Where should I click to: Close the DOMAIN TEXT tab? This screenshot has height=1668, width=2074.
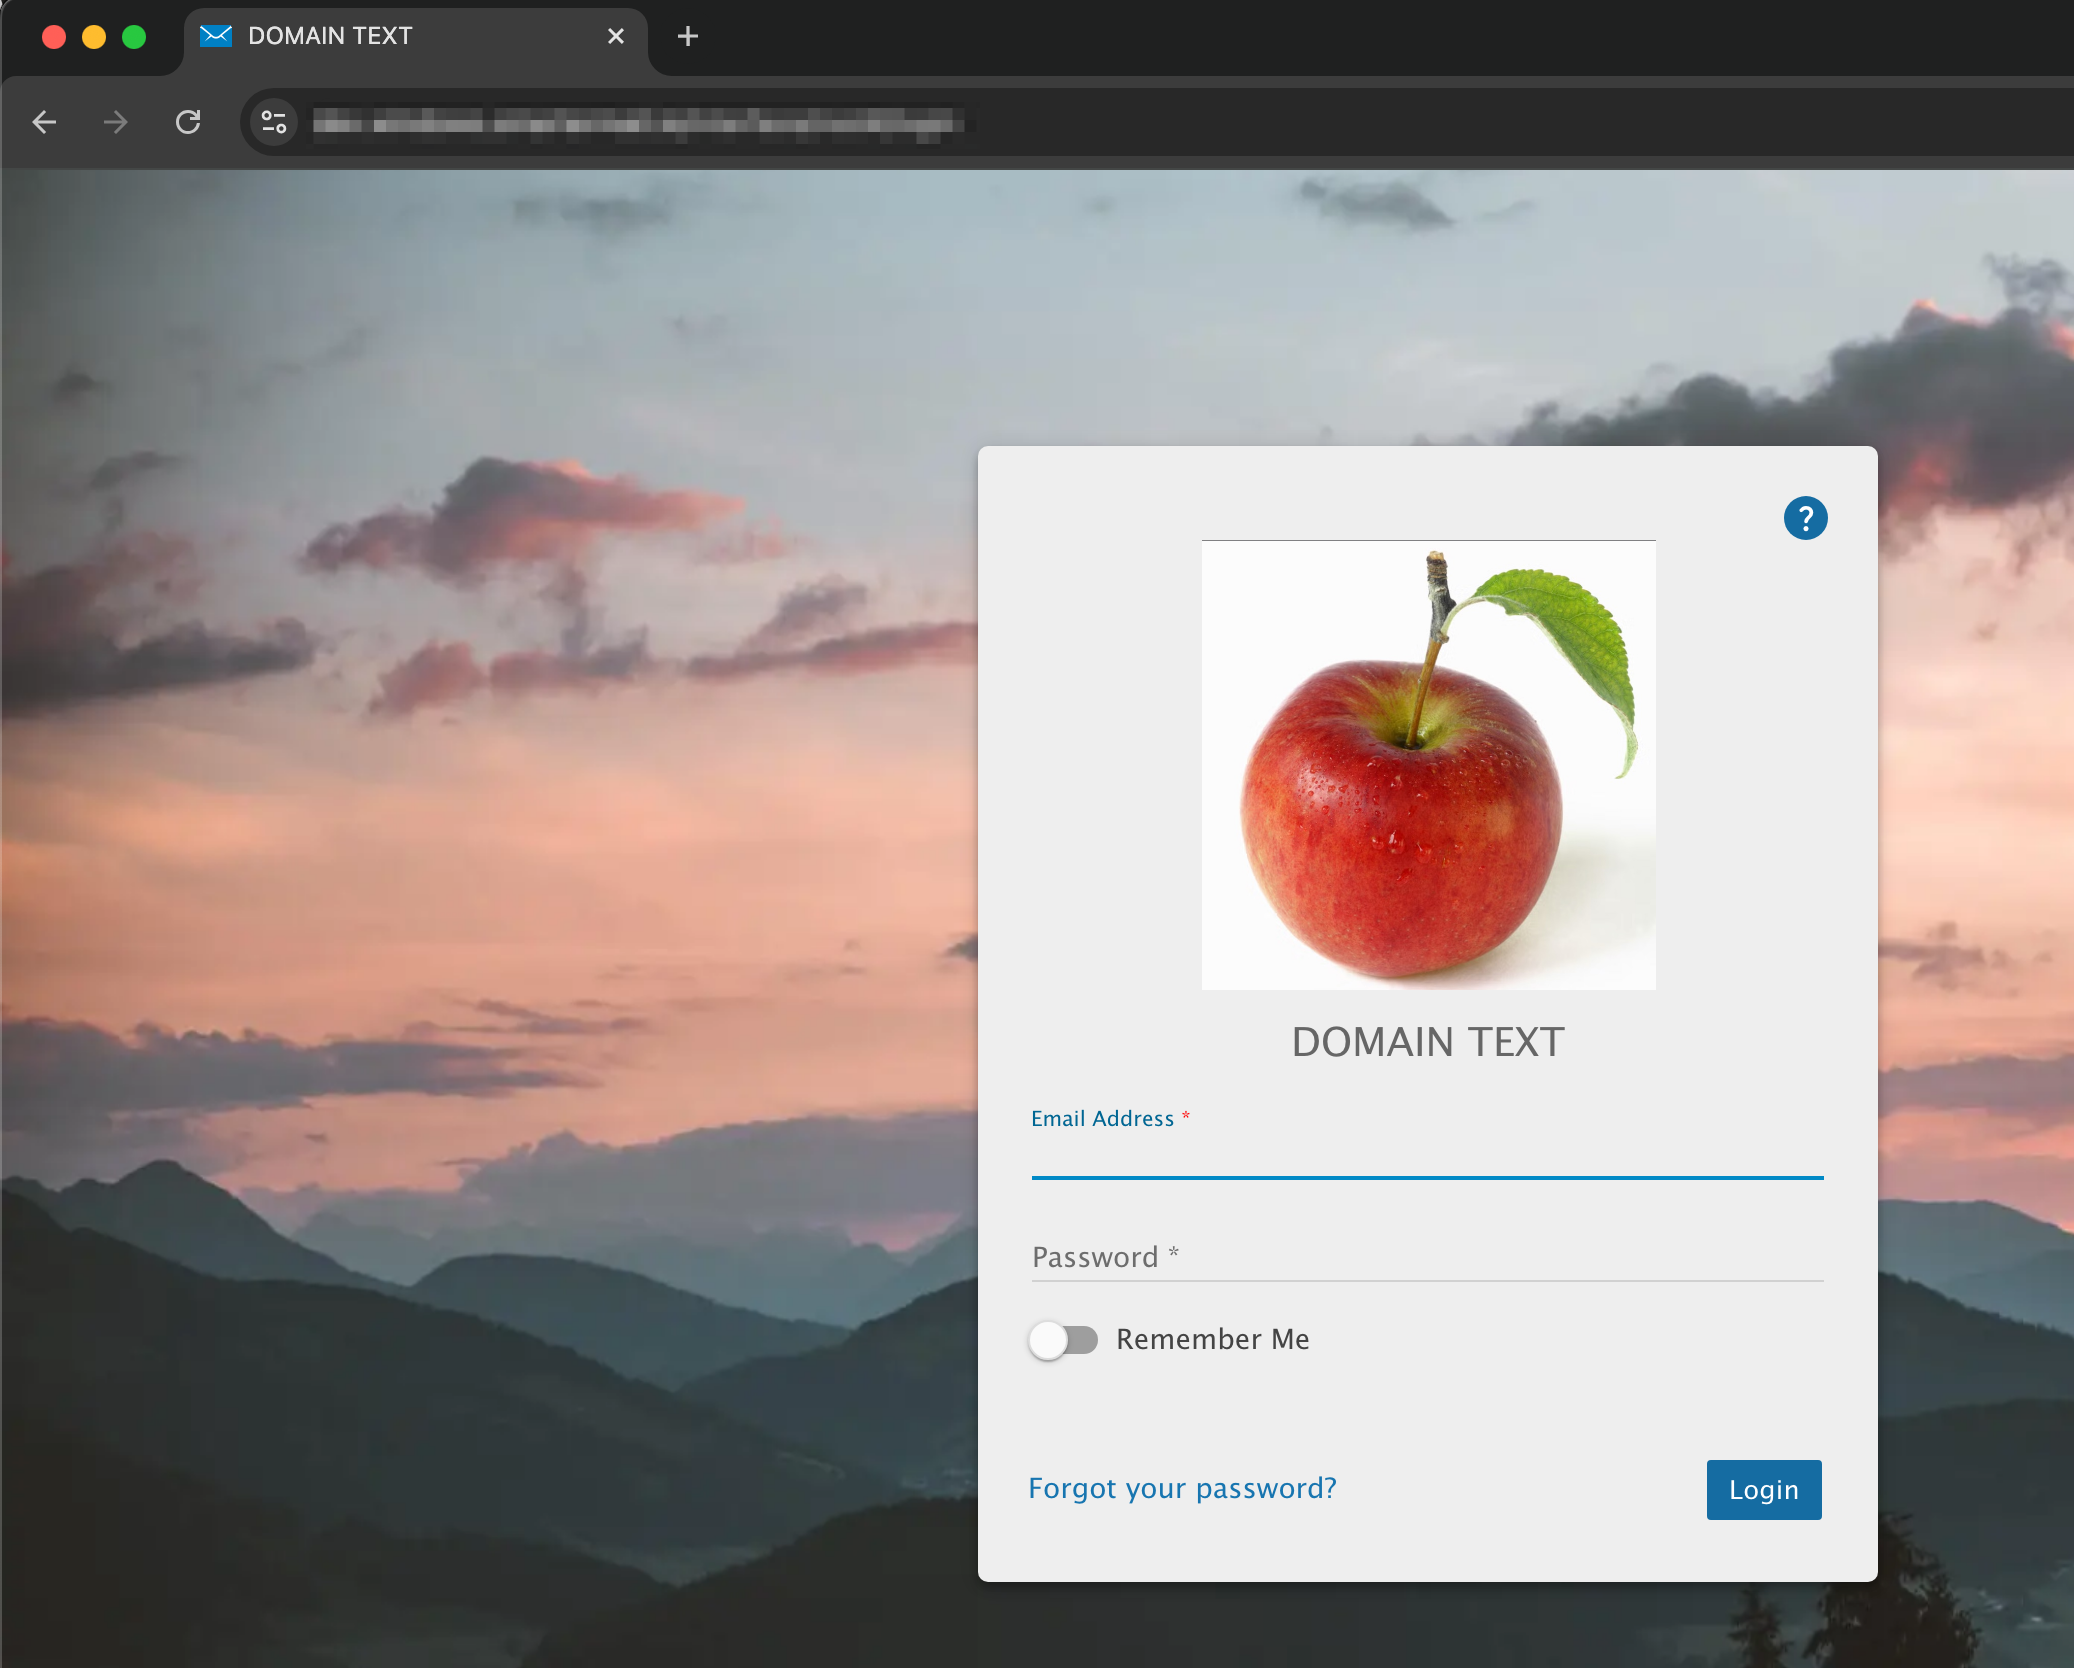tap(616, 36)
